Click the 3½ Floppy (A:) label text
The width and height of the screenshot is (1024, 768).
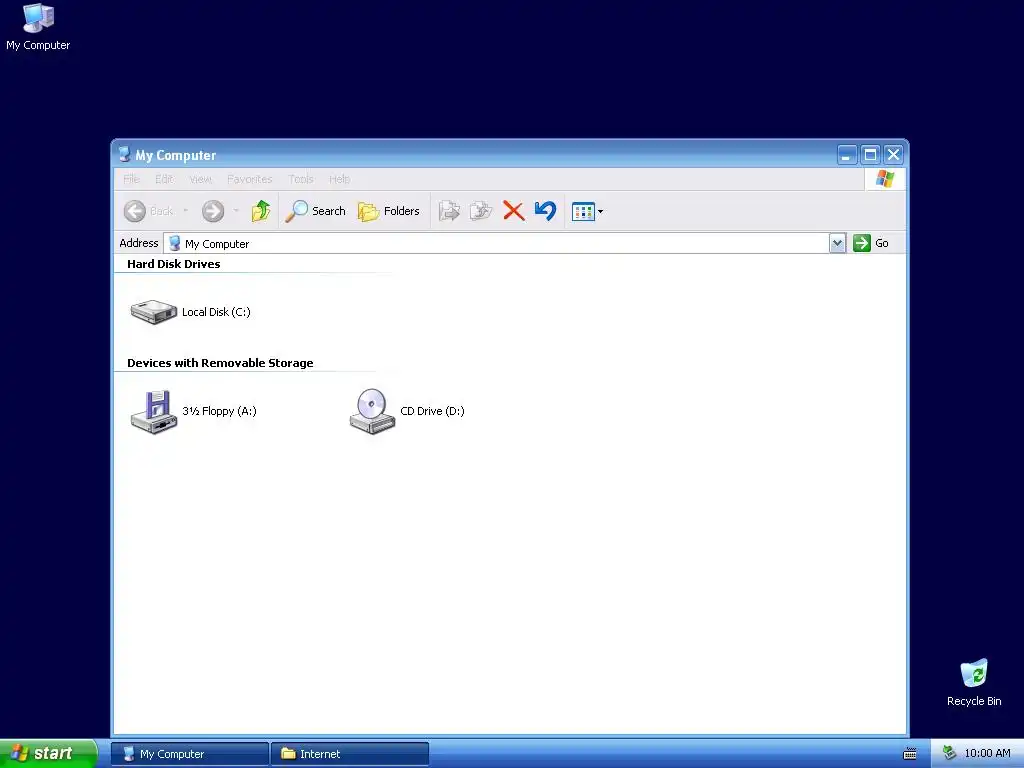click(x=219, y=411)
